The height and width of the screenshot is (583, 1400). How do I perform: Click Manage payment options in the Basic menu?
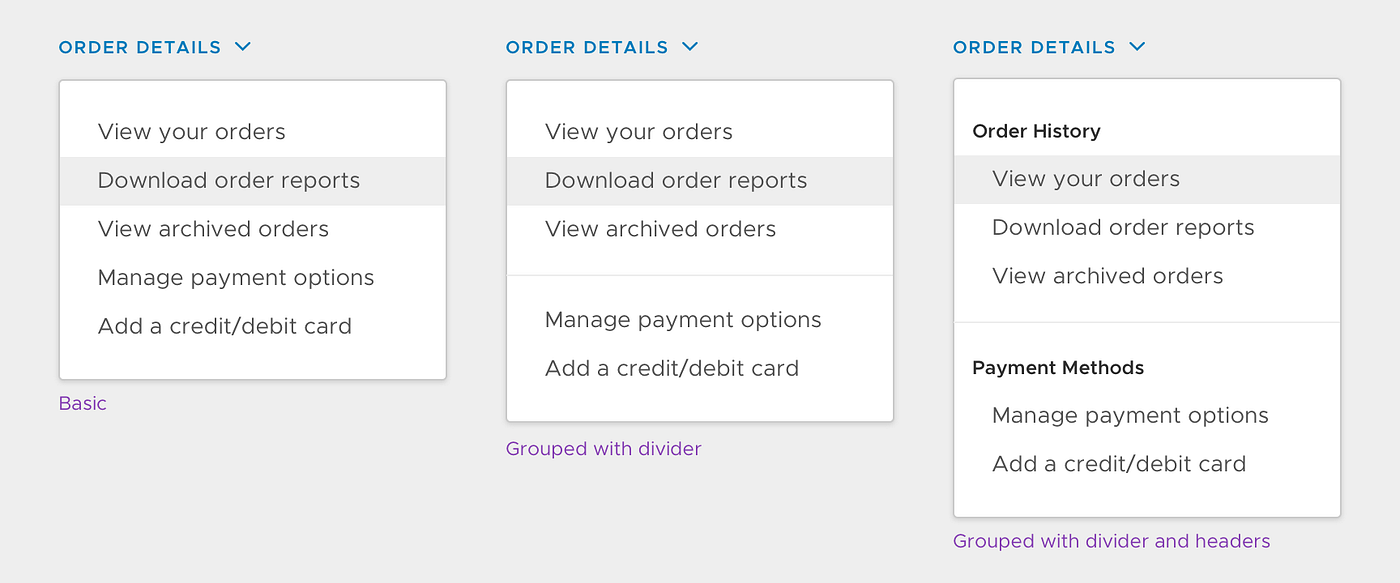[236, 277]
